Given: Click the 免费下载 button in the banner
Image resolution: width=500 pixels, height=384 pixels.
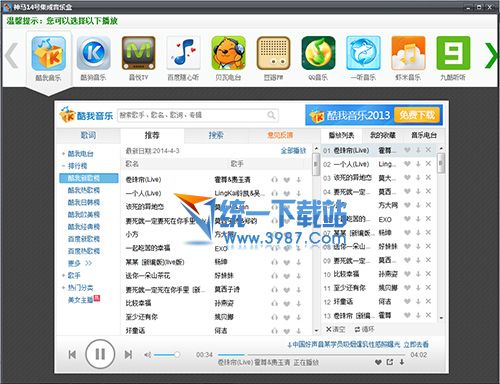Looking at the screenshot, I should pos(417,115).
